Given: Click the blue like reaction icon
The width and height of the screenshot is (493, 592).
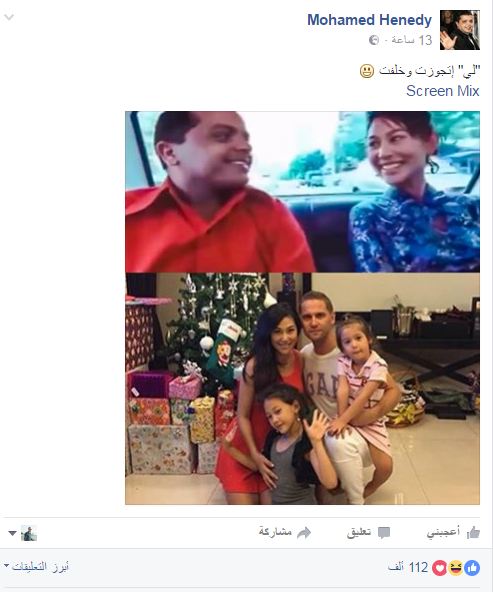Looking at the screenshot, I should (x=472, y=568).
